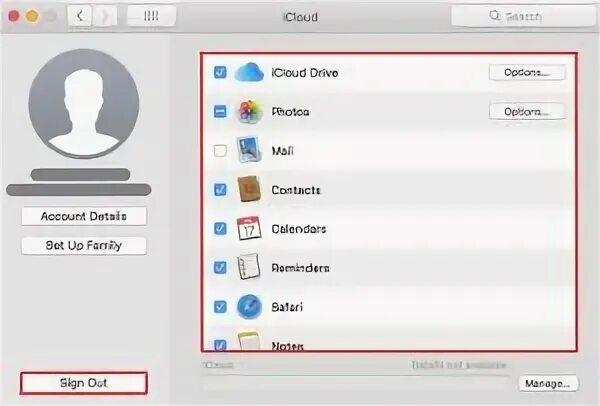Open Account Details

pyautogui.click(x=84, y=216)
